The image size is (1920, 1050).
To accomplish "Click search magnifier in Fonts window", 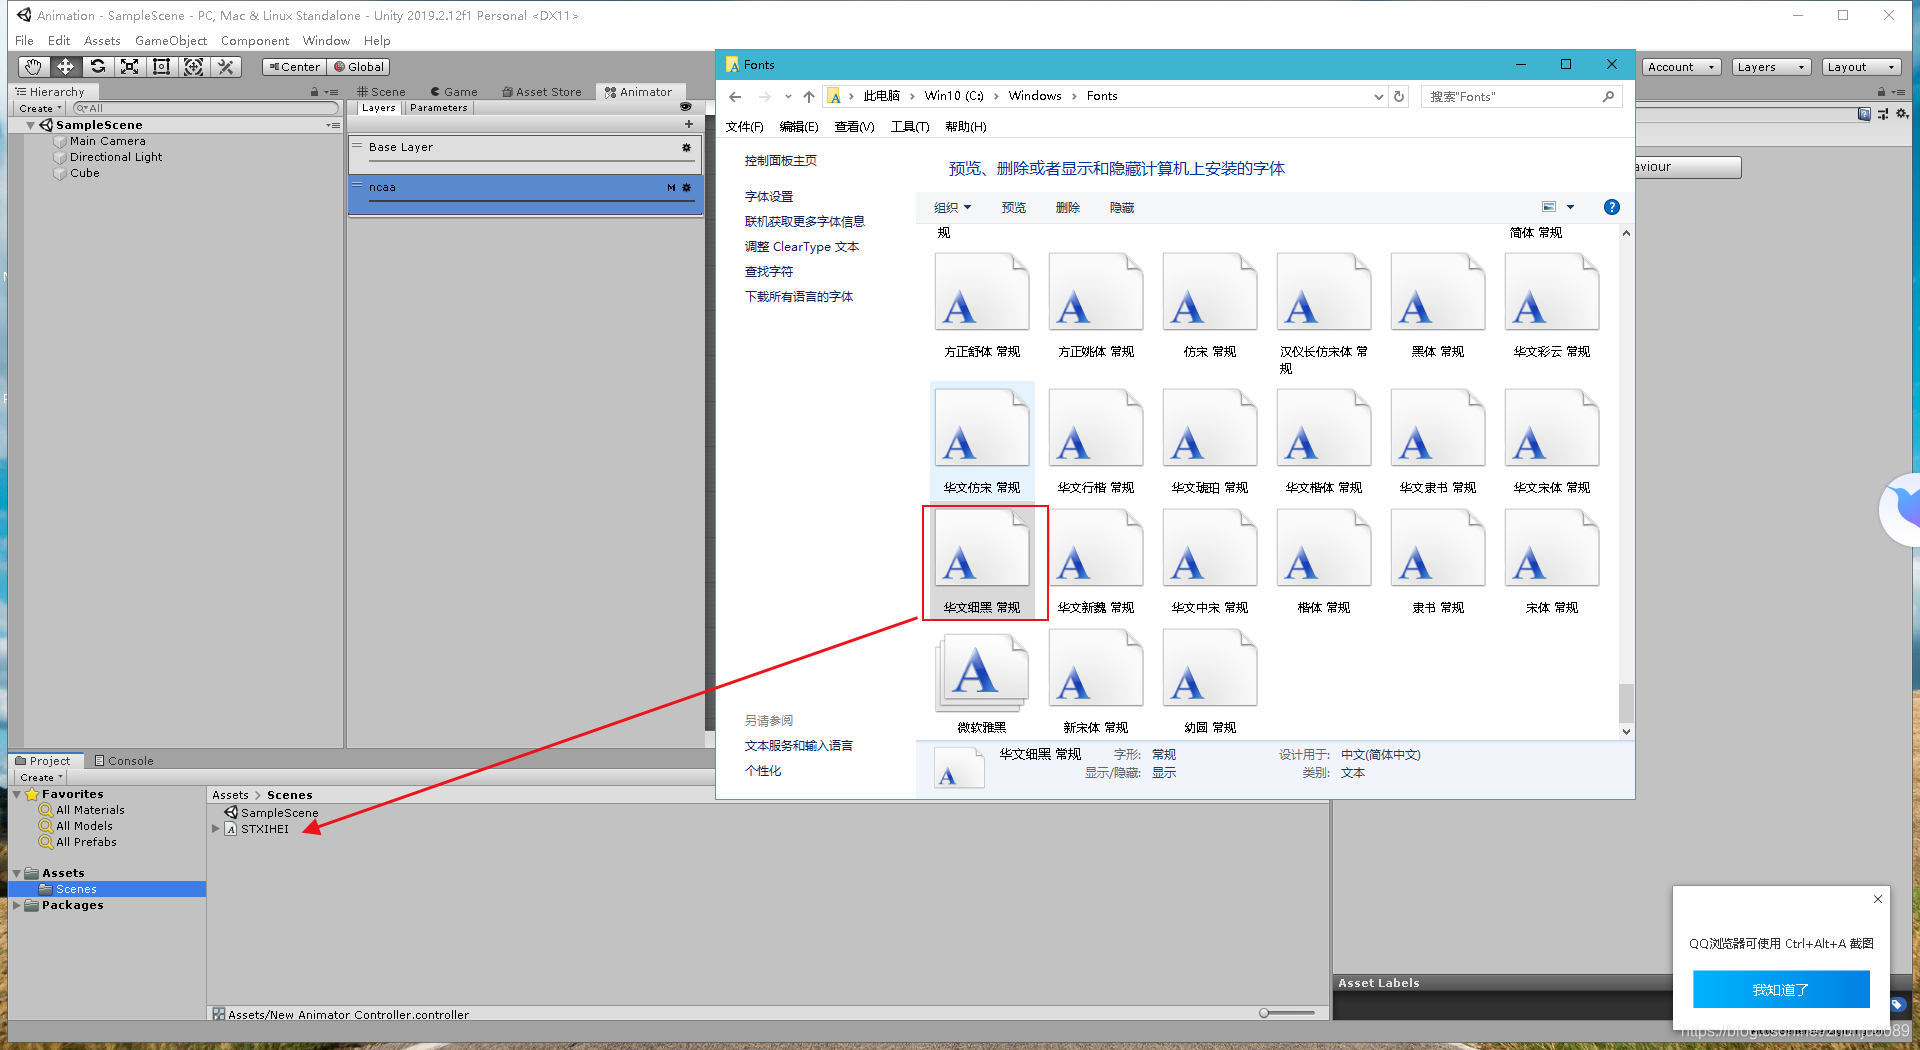I will pos(1608,97).
